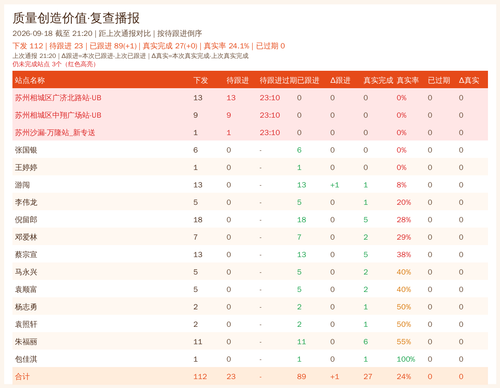500x388 pixels.
Task: Click the red note 仍未完成站点 3个
Action: pos(54,64)
